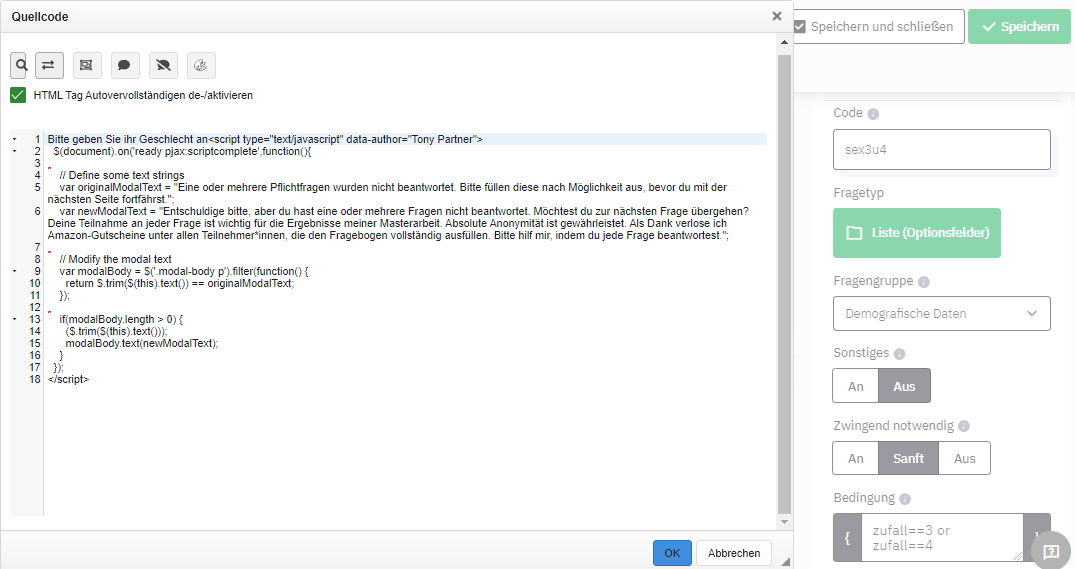Image resolution: width=1075 pixels, height=569 pixels.
Task: Open the search tool in source editor
Action: pyautogui.click(x=19, y=65)
